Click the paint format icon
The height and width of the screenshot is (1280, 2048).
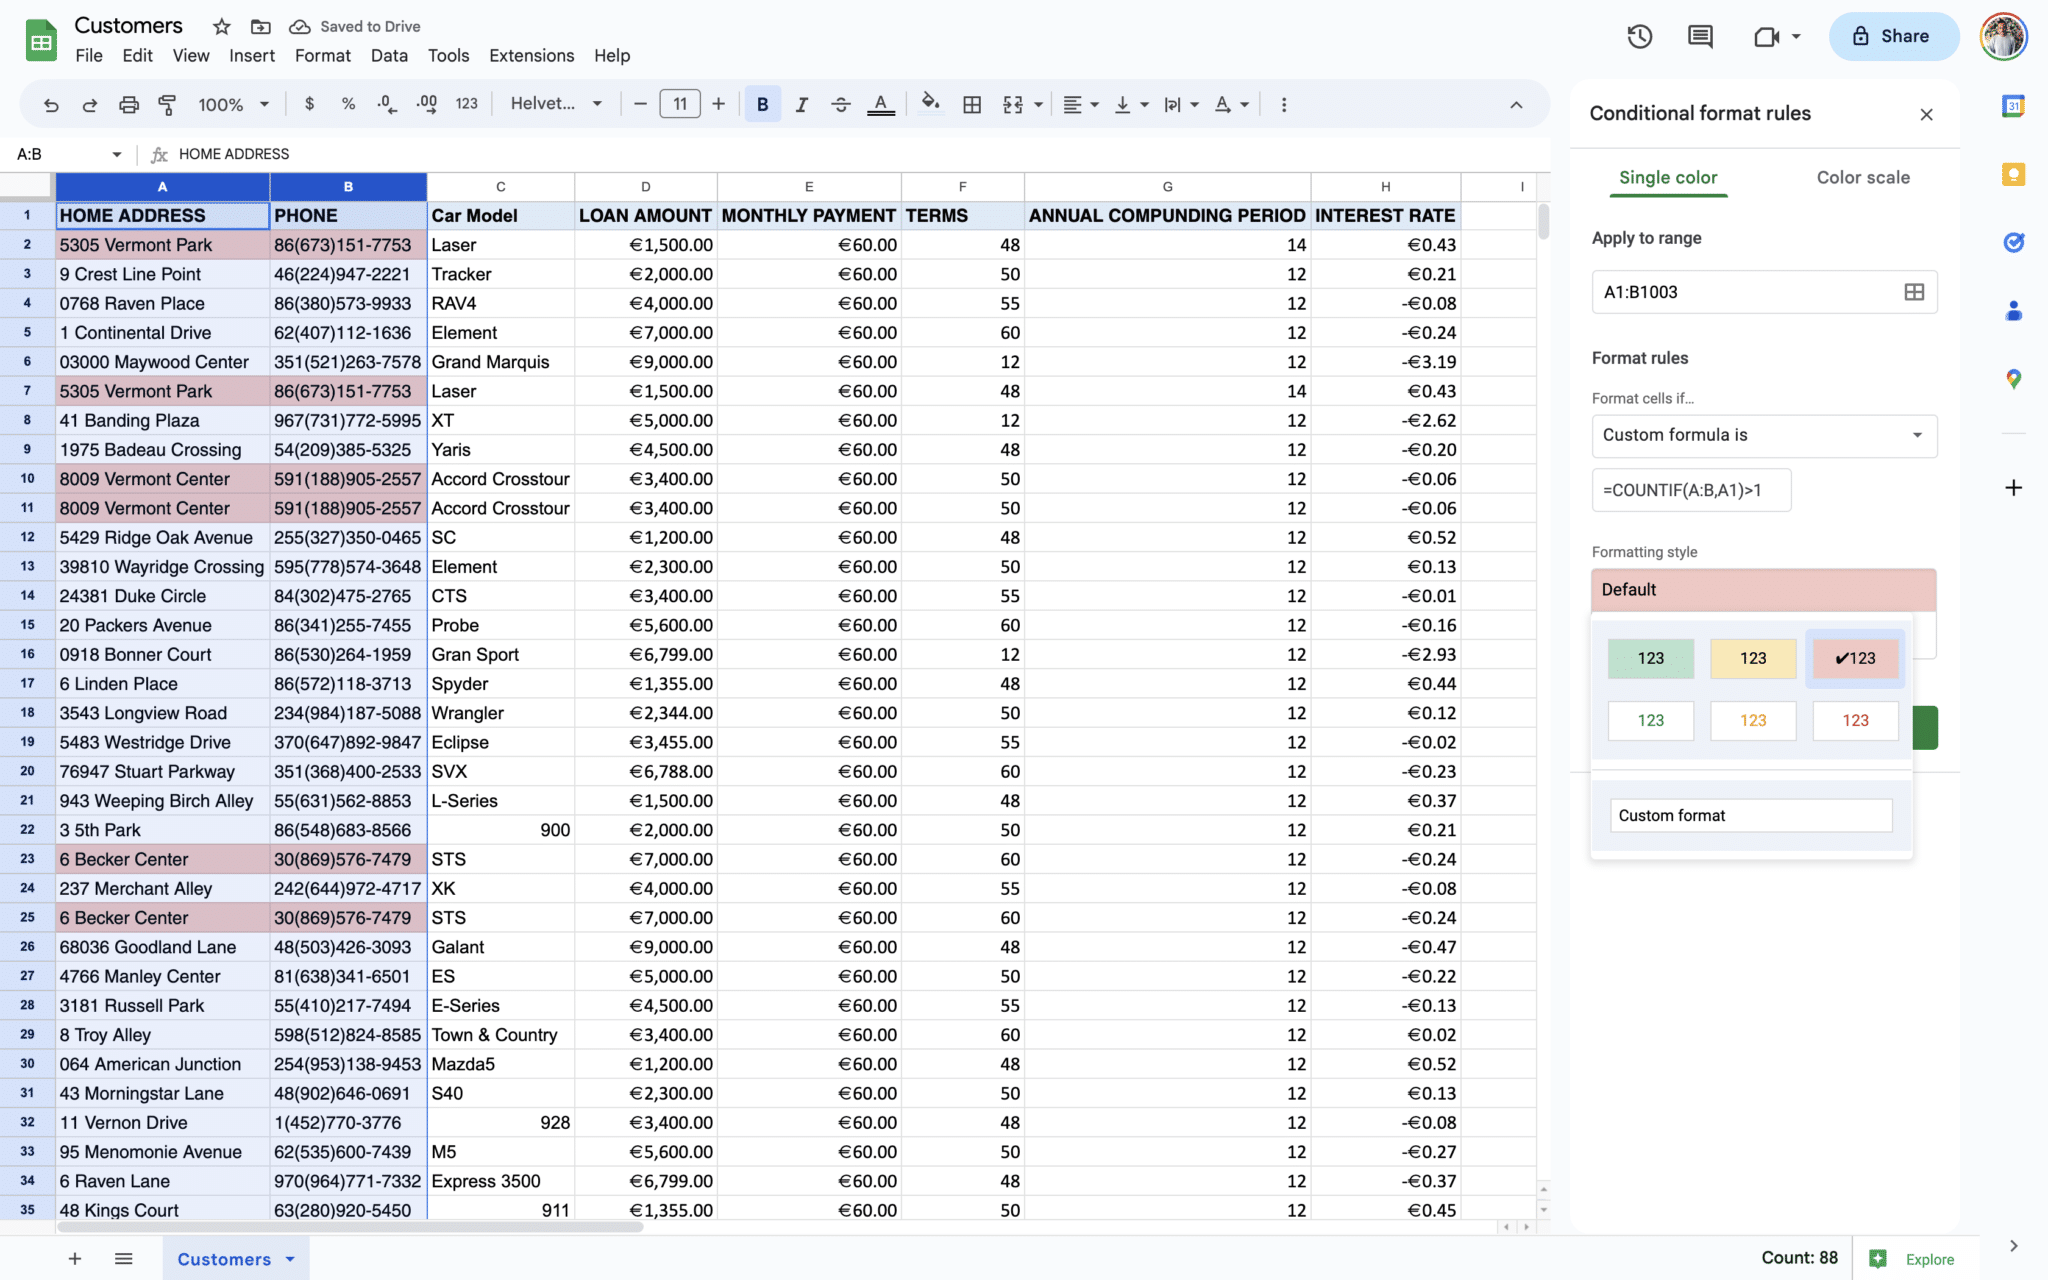point(167,104)
